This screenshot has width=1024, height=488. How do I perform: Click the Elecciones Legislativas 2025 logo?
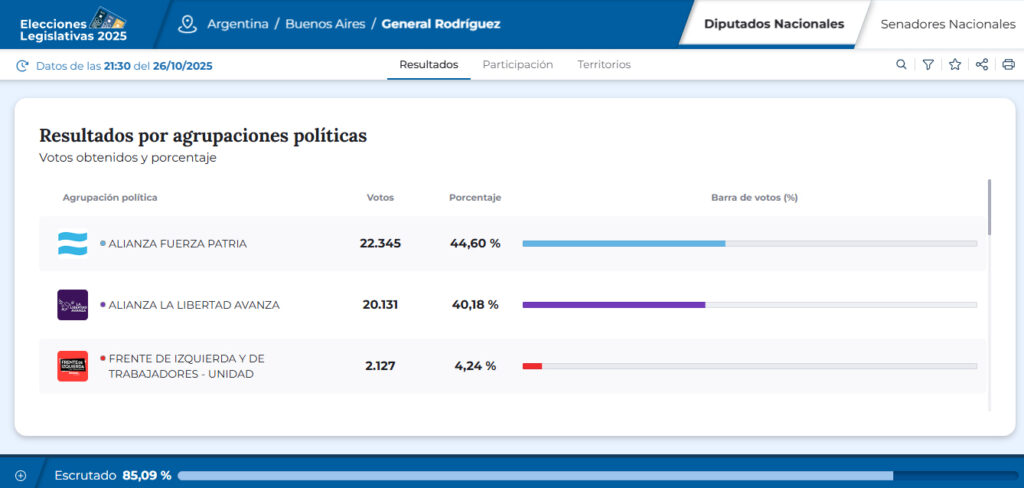73,24
